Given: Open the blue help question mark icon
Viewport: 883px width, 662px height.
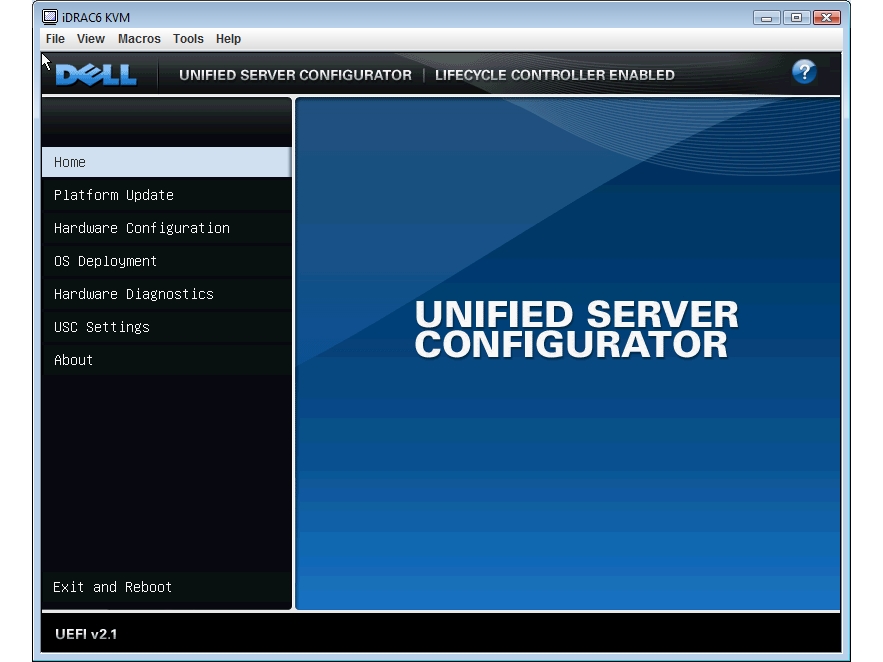Looking at the screenshot, I should tap(804, 72).
